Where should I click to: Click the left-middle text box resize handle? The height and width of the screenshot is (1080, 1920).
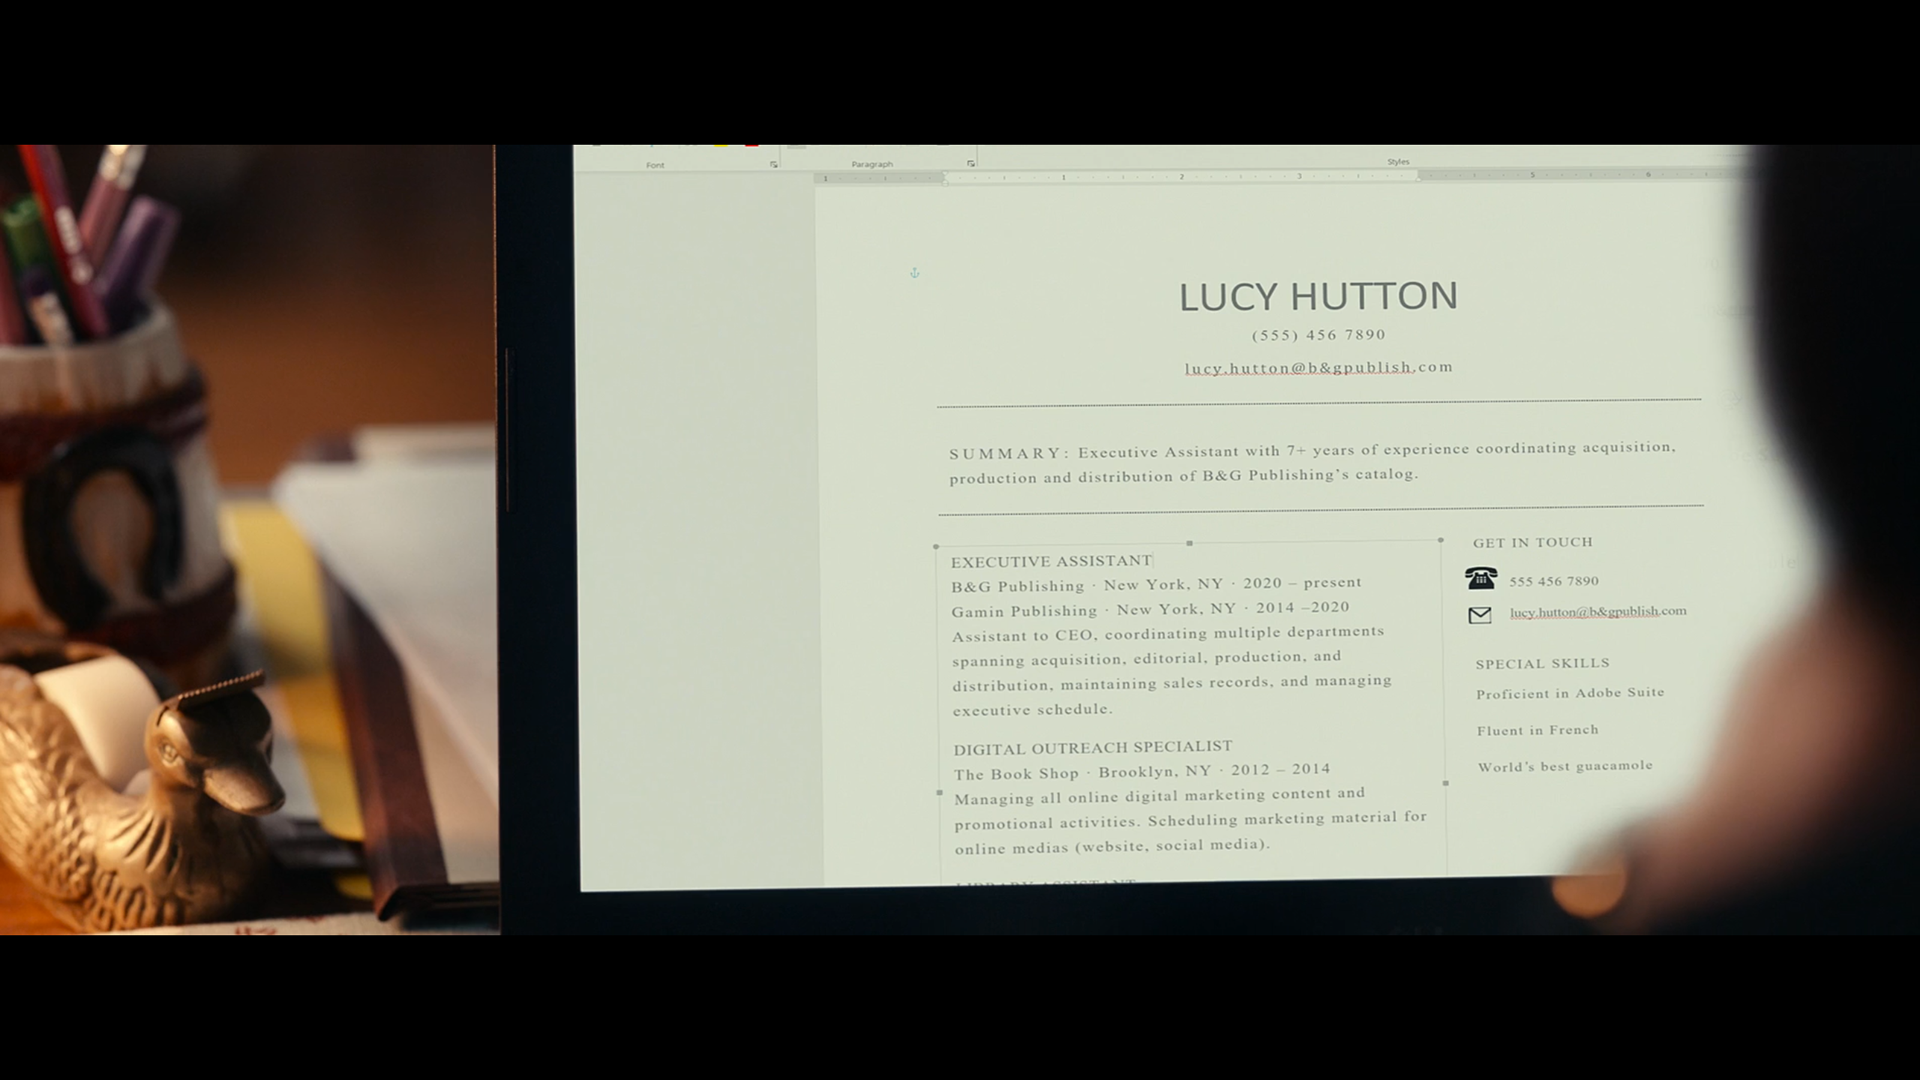click(x=939, y=792)
